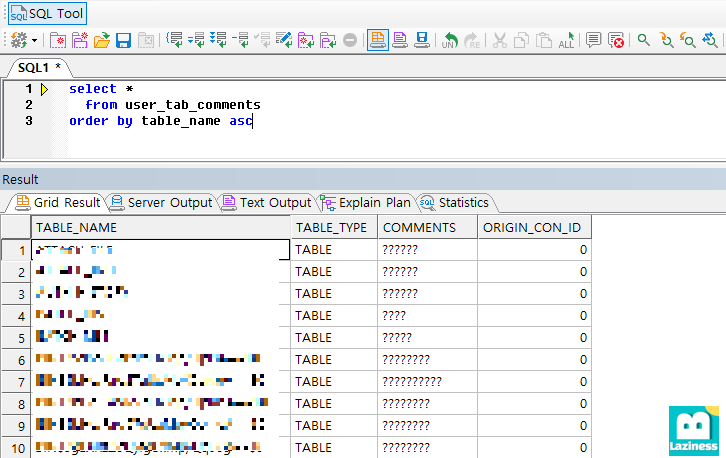Click line number 3 in editor gutter

tap(29, 121)
